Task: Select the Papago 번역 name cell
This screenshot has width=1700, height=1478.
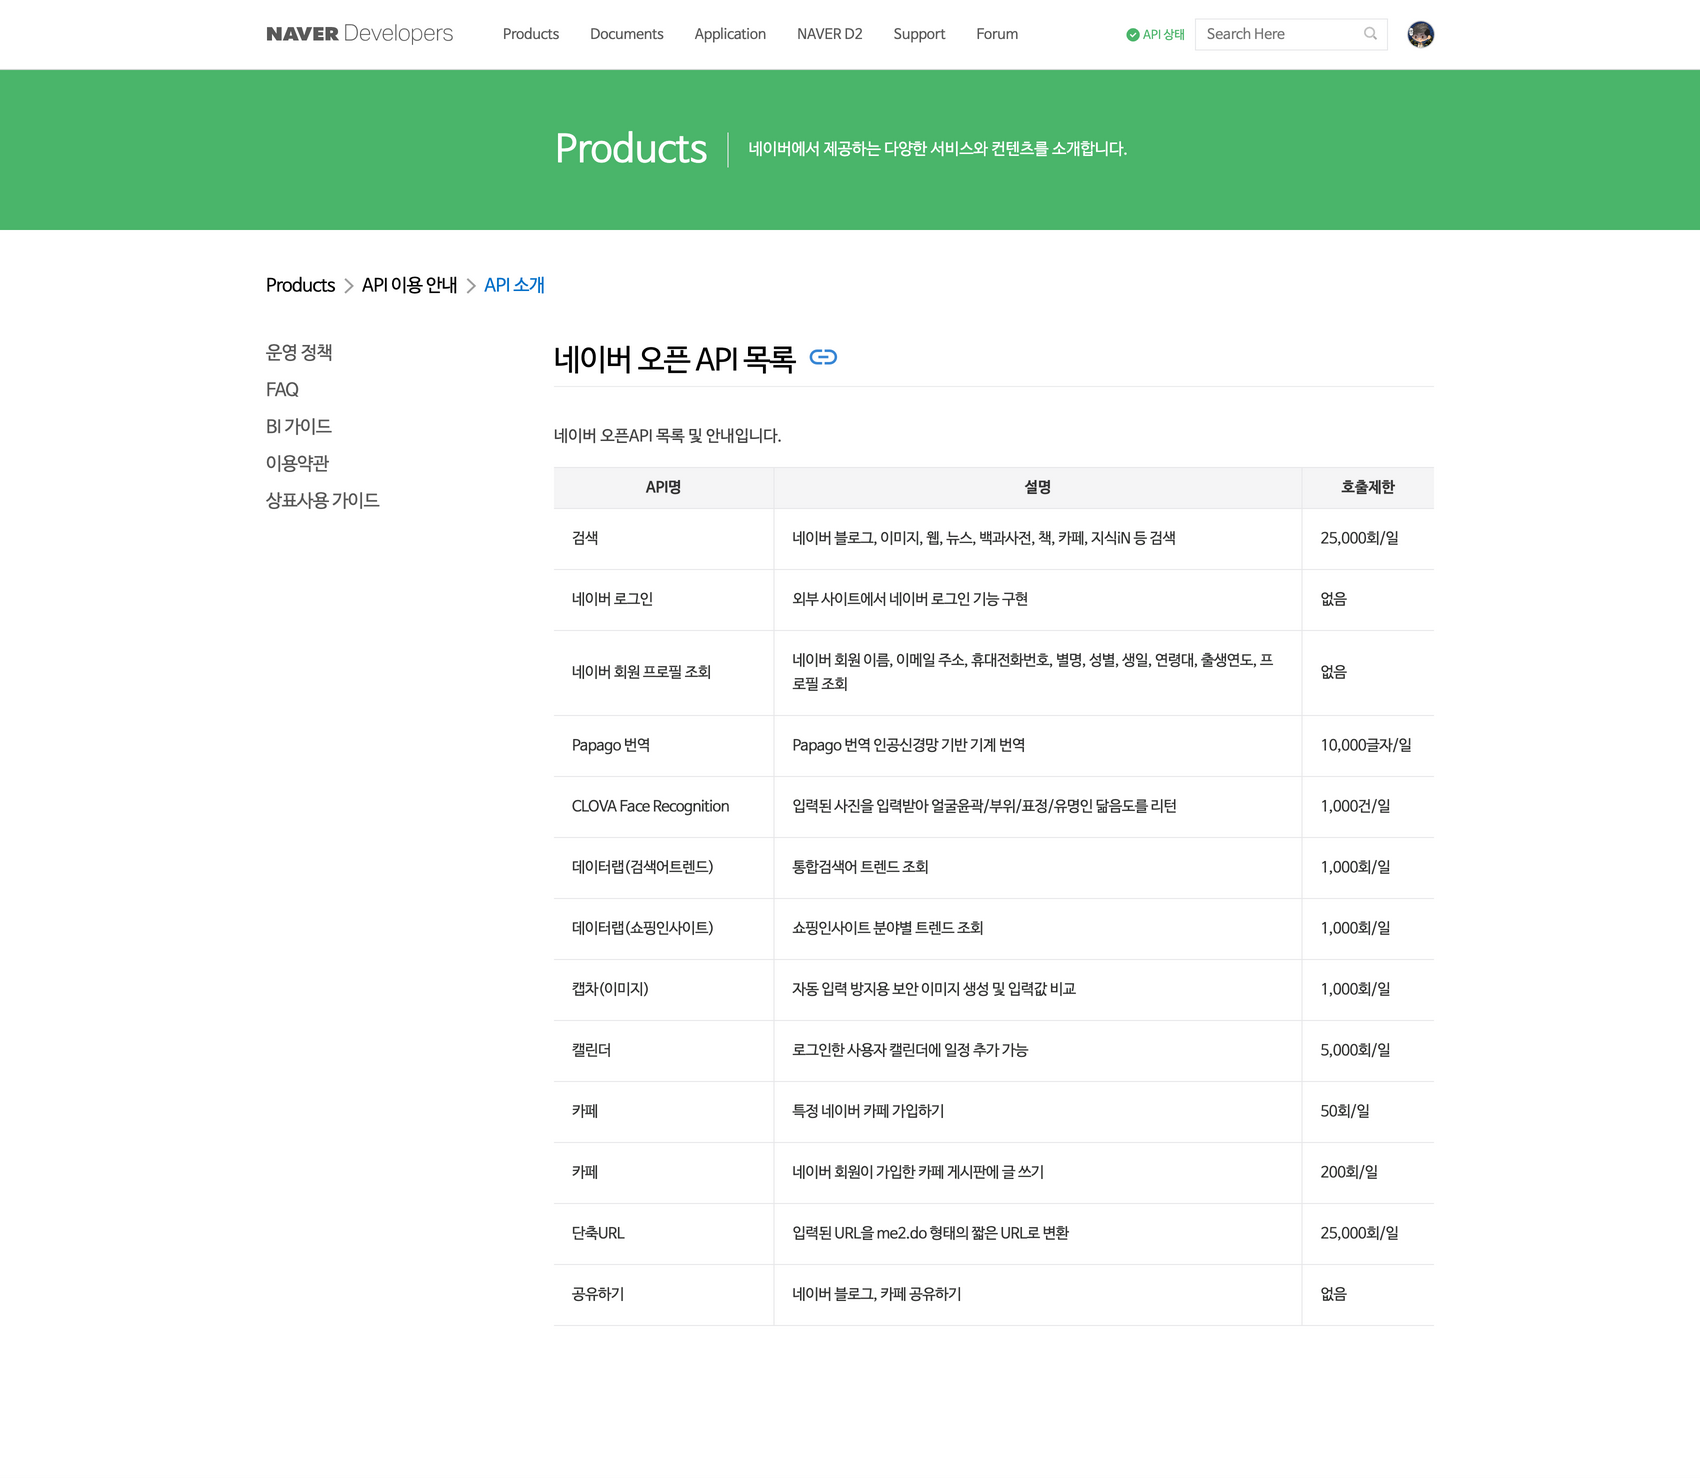Action: click(x=663, y=745)
